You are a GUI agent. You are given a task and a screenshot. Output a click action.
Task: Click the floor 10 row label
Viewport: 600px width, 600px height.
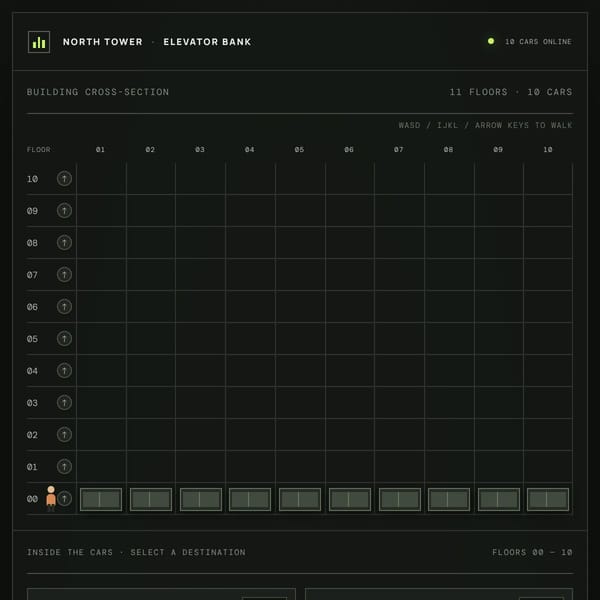33,179
